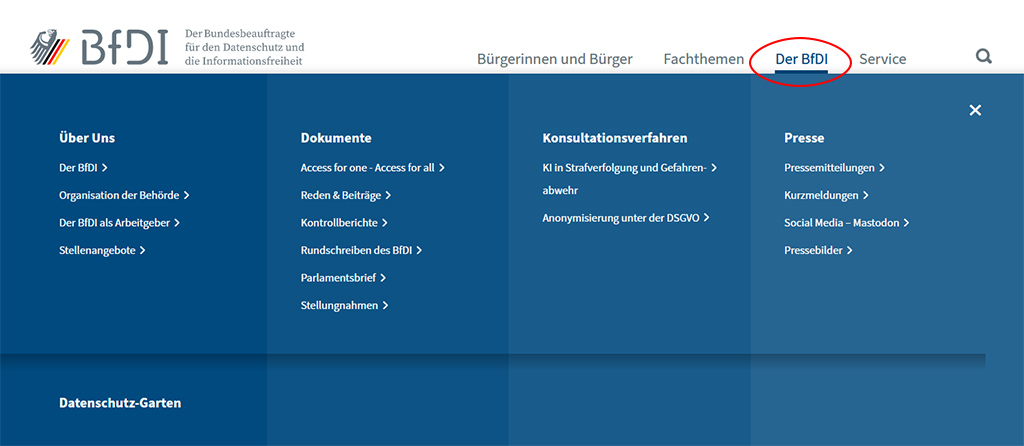The image size is (1024, 446).
Task: Open the Fachthemen menu
Action: point(703,59)
